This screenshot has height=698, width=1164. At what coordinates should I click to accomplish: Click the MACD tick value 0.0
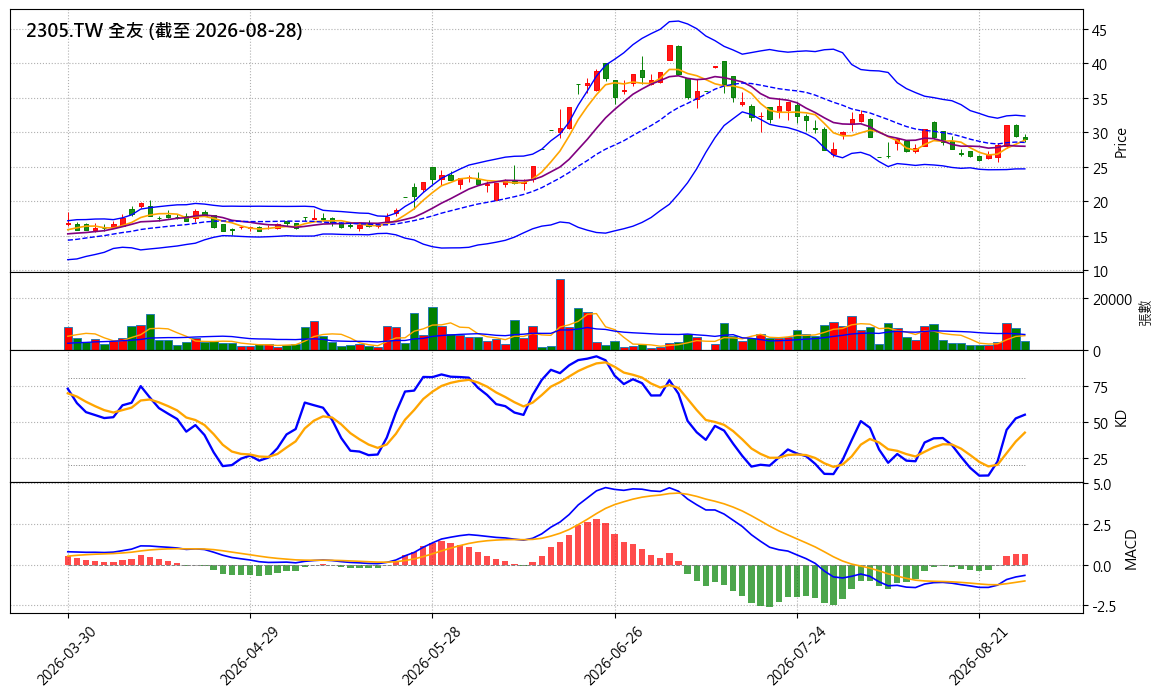point(1102,567)
